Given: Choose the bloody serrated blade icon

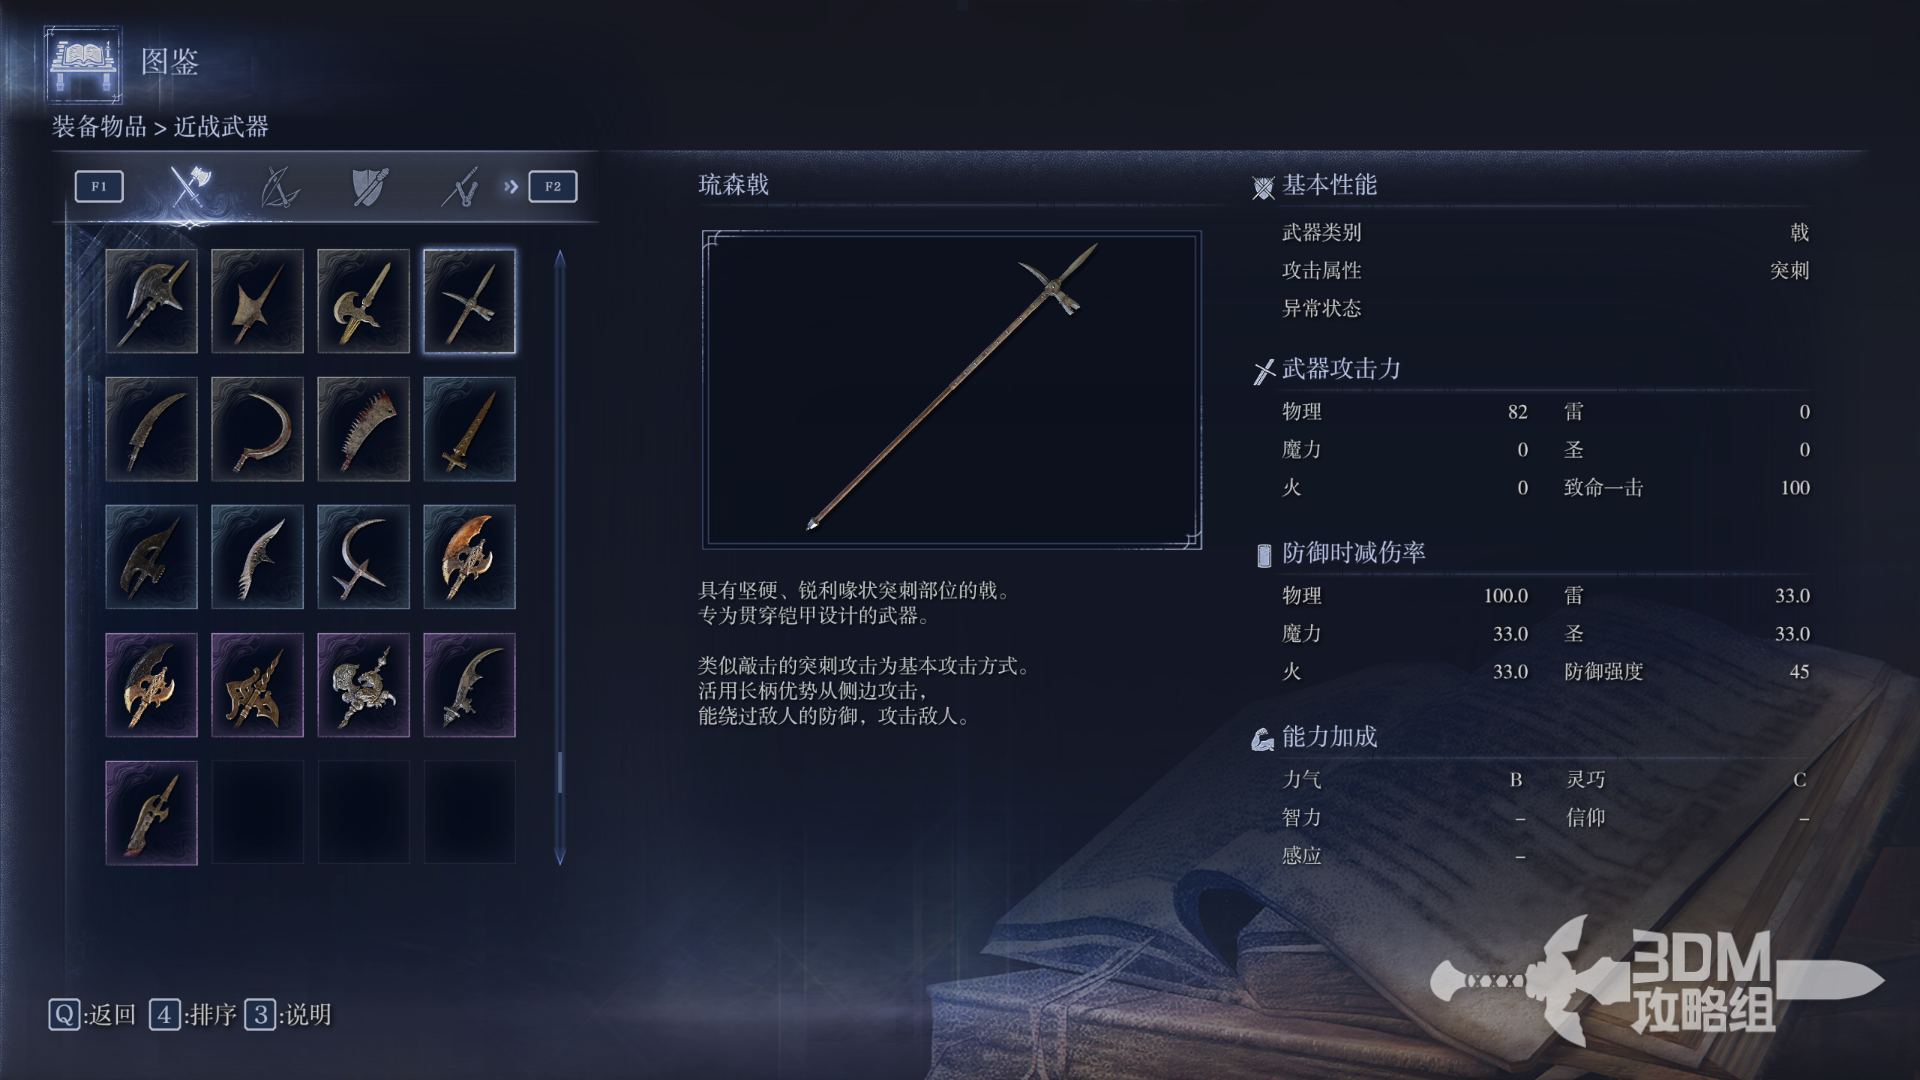Looking at the screenshot, I should tap(363, 429).
